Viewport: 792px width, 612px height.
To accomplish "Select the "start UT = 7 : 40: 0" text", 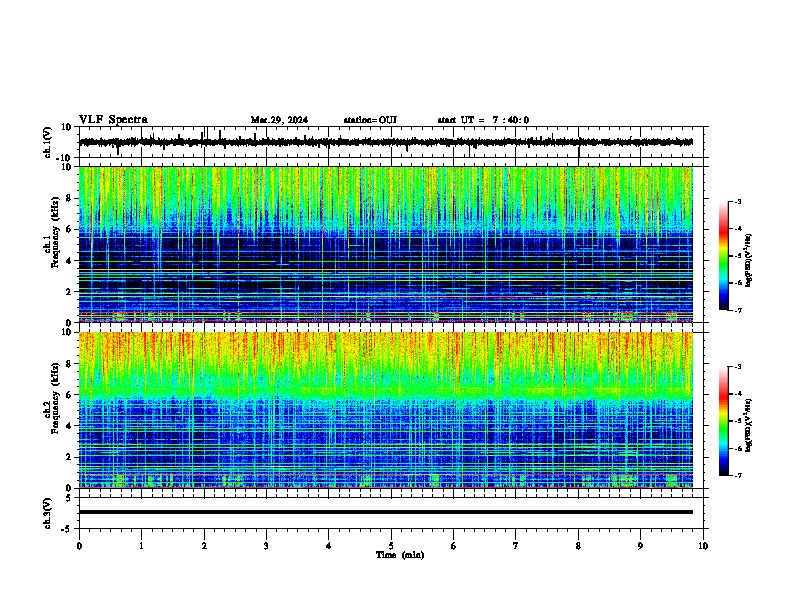I will point(483,120).
